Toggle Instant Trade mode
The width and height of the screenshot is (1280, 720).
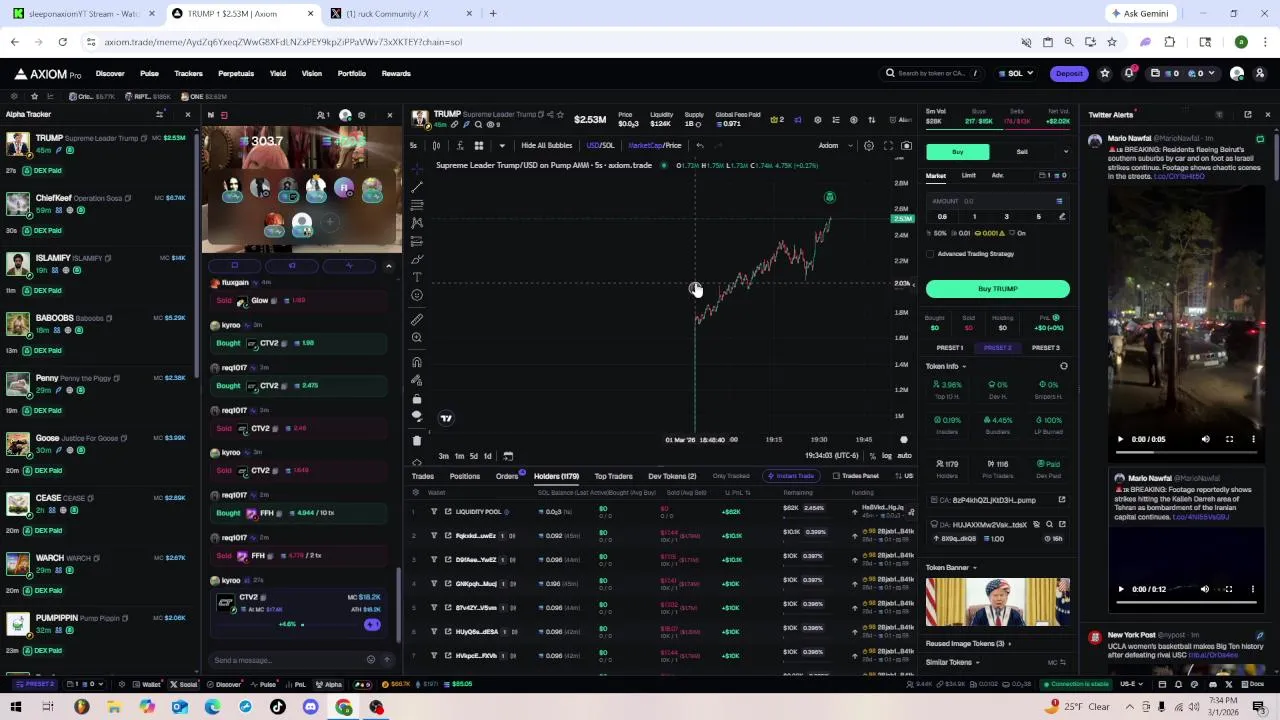790,476
